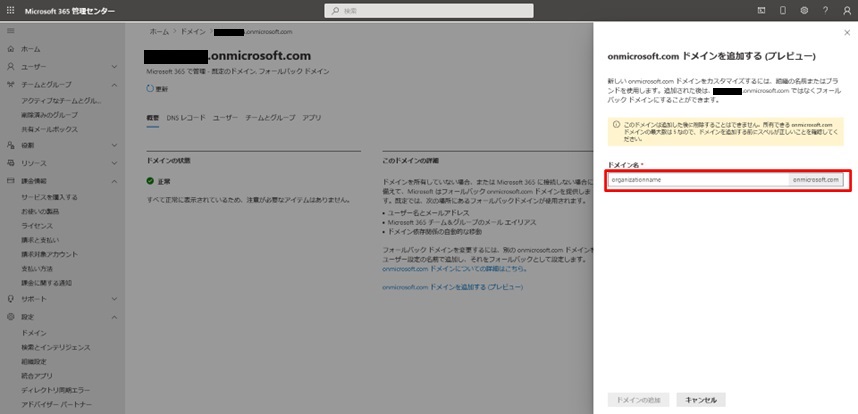
Task: Go to ドメイン in breadcrumb
Action: (x=193, y=32)
